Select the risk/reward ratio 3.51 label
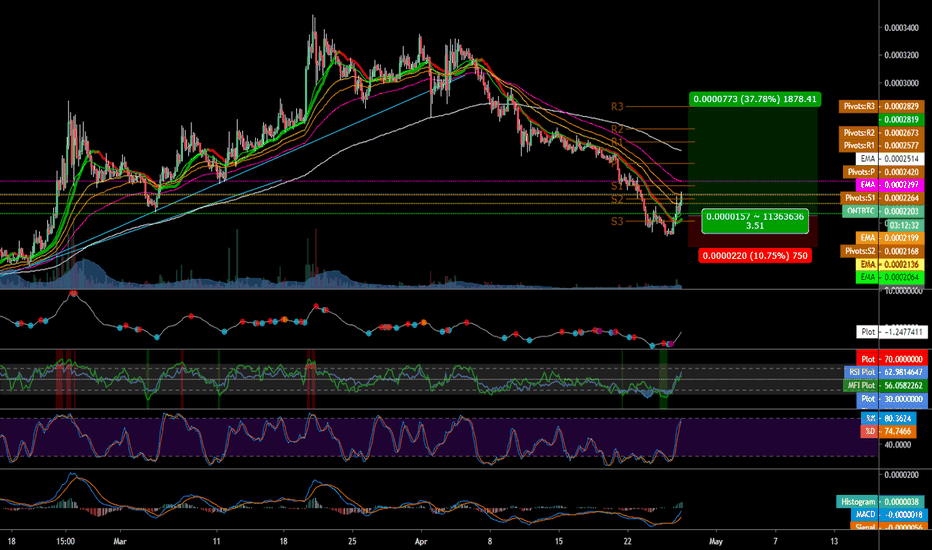 pos(755,221)
